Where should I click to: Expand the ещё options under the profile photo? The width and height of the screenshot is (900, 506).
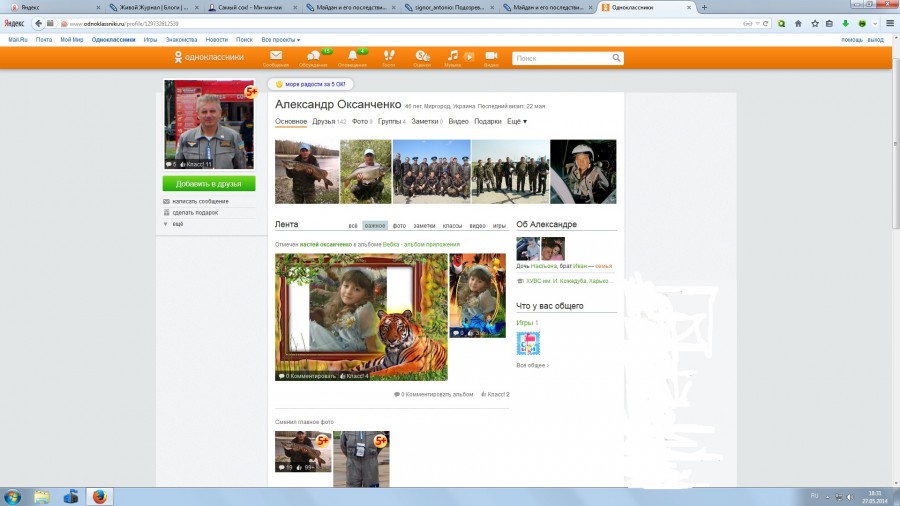click(x=177, y=224)
